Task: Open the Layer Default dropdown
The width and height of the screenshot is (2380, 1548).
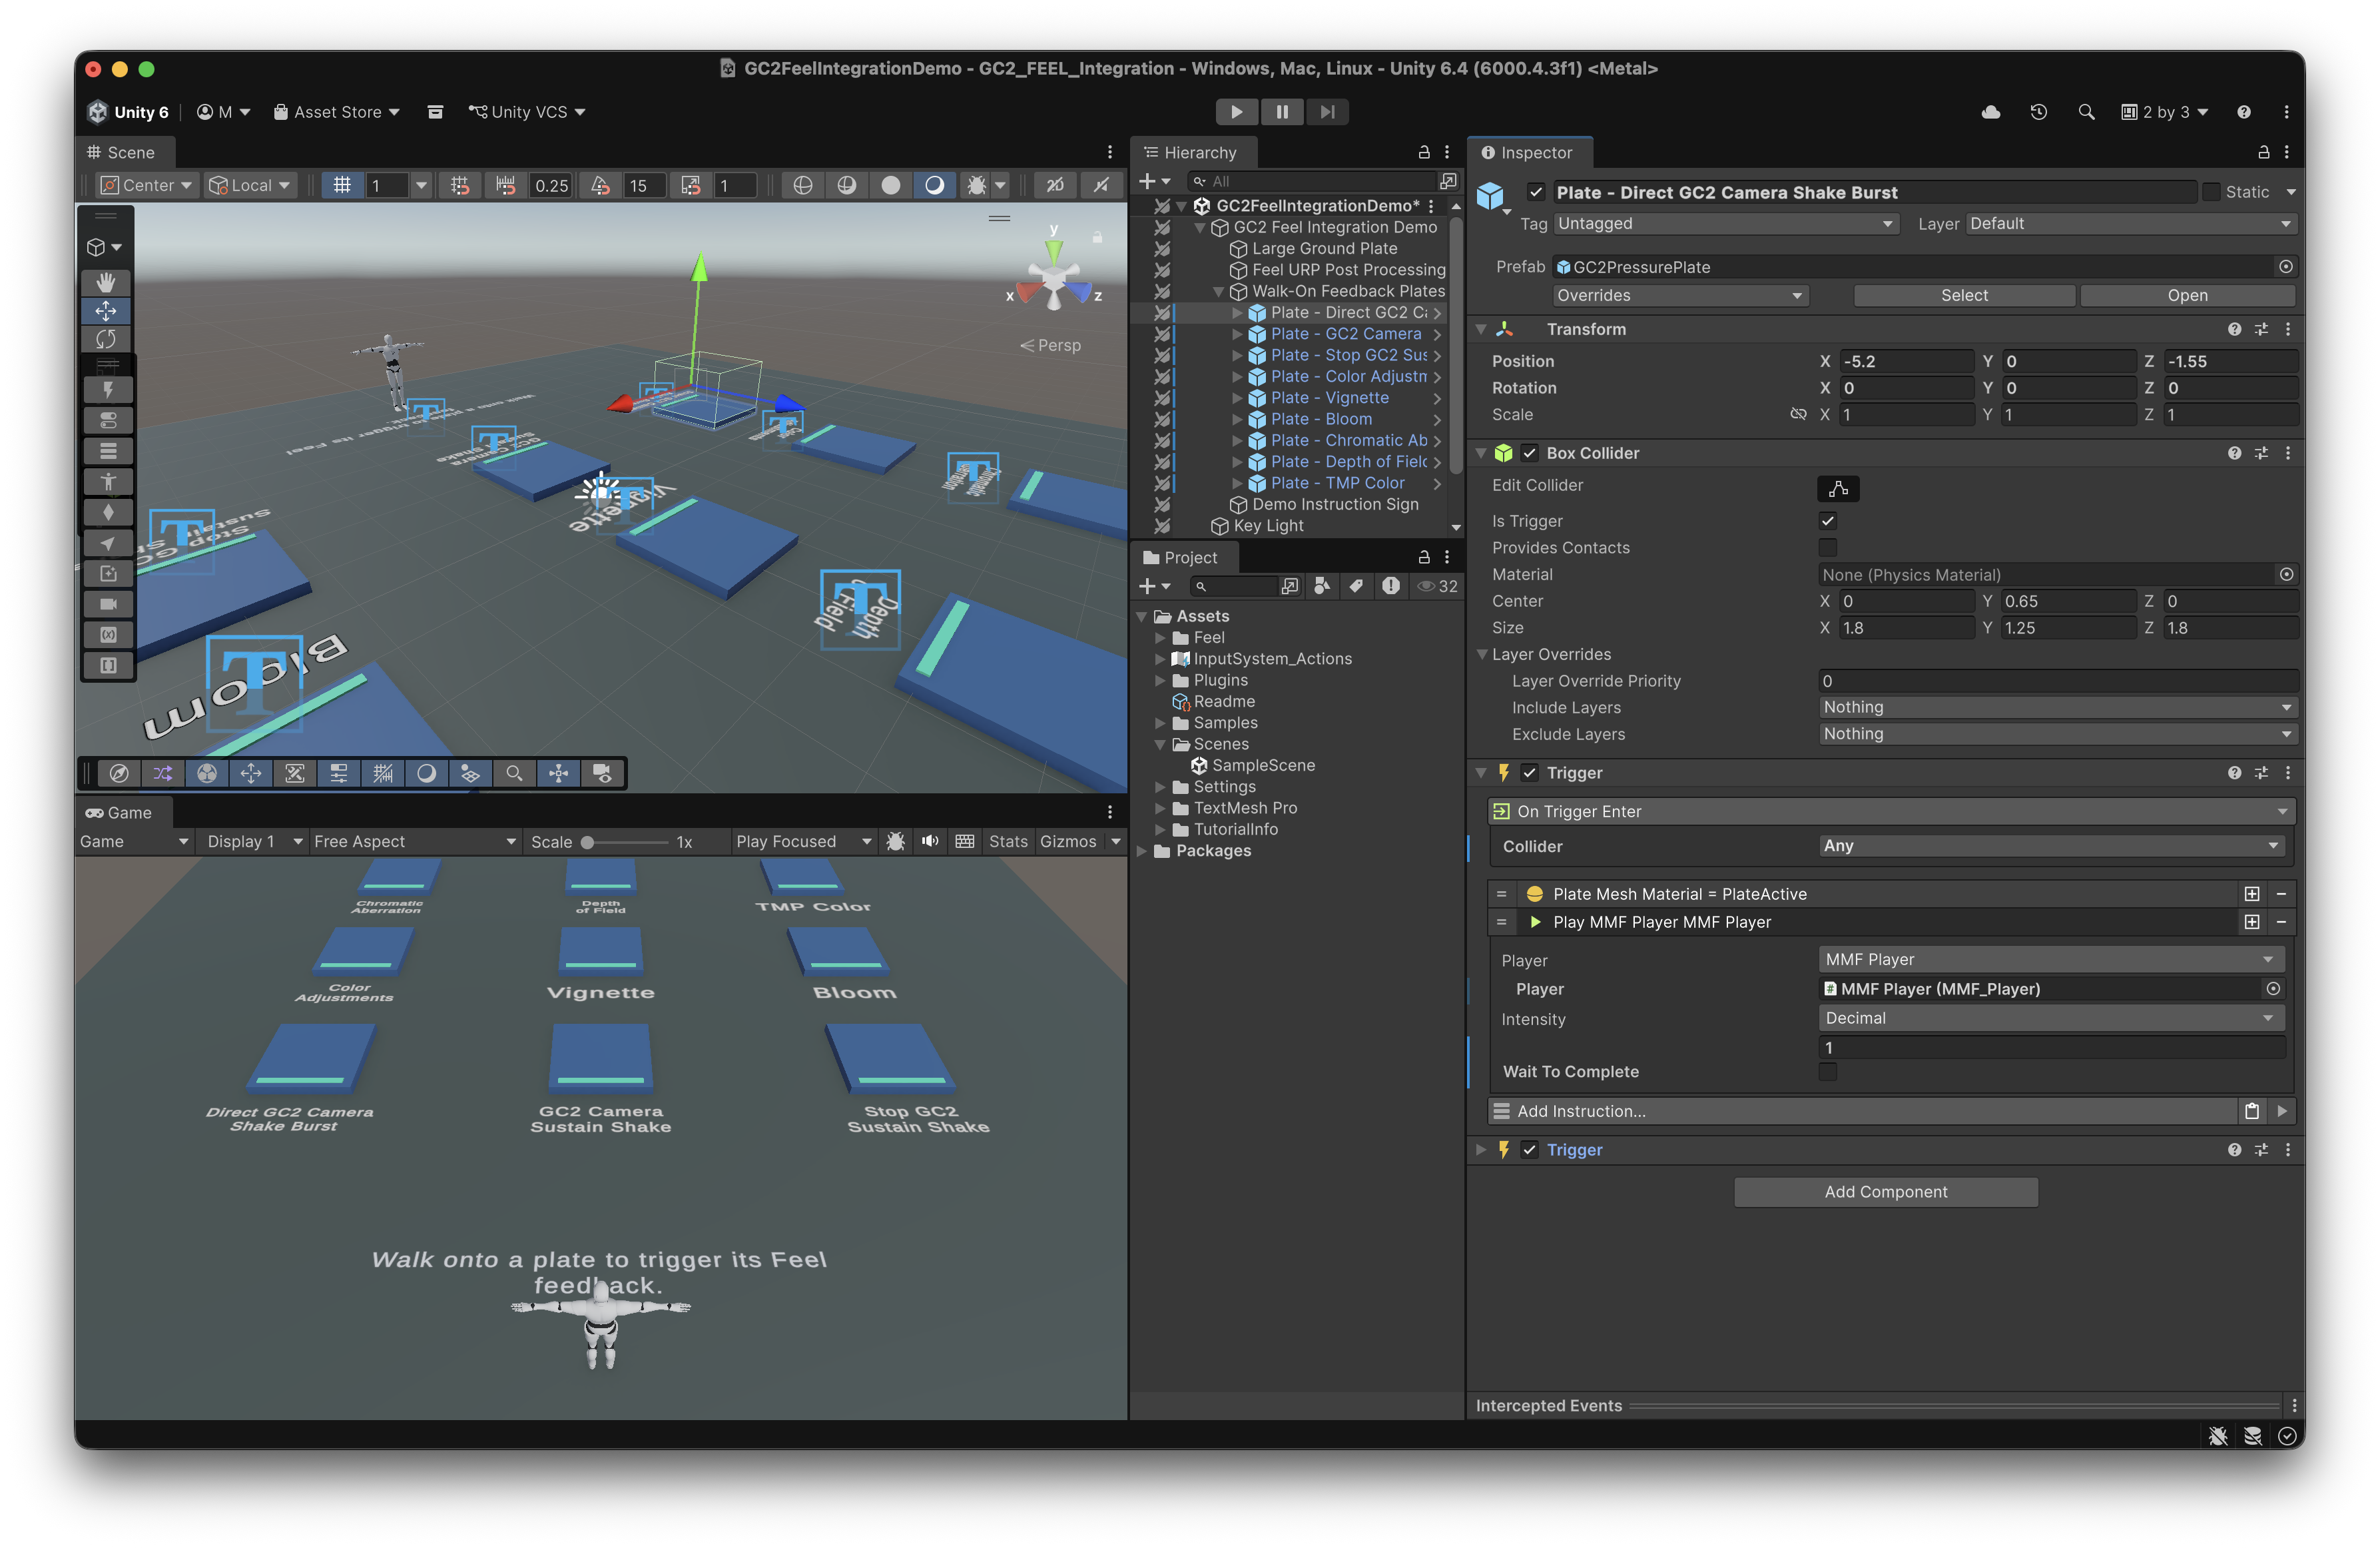Action: point(2131,224)
